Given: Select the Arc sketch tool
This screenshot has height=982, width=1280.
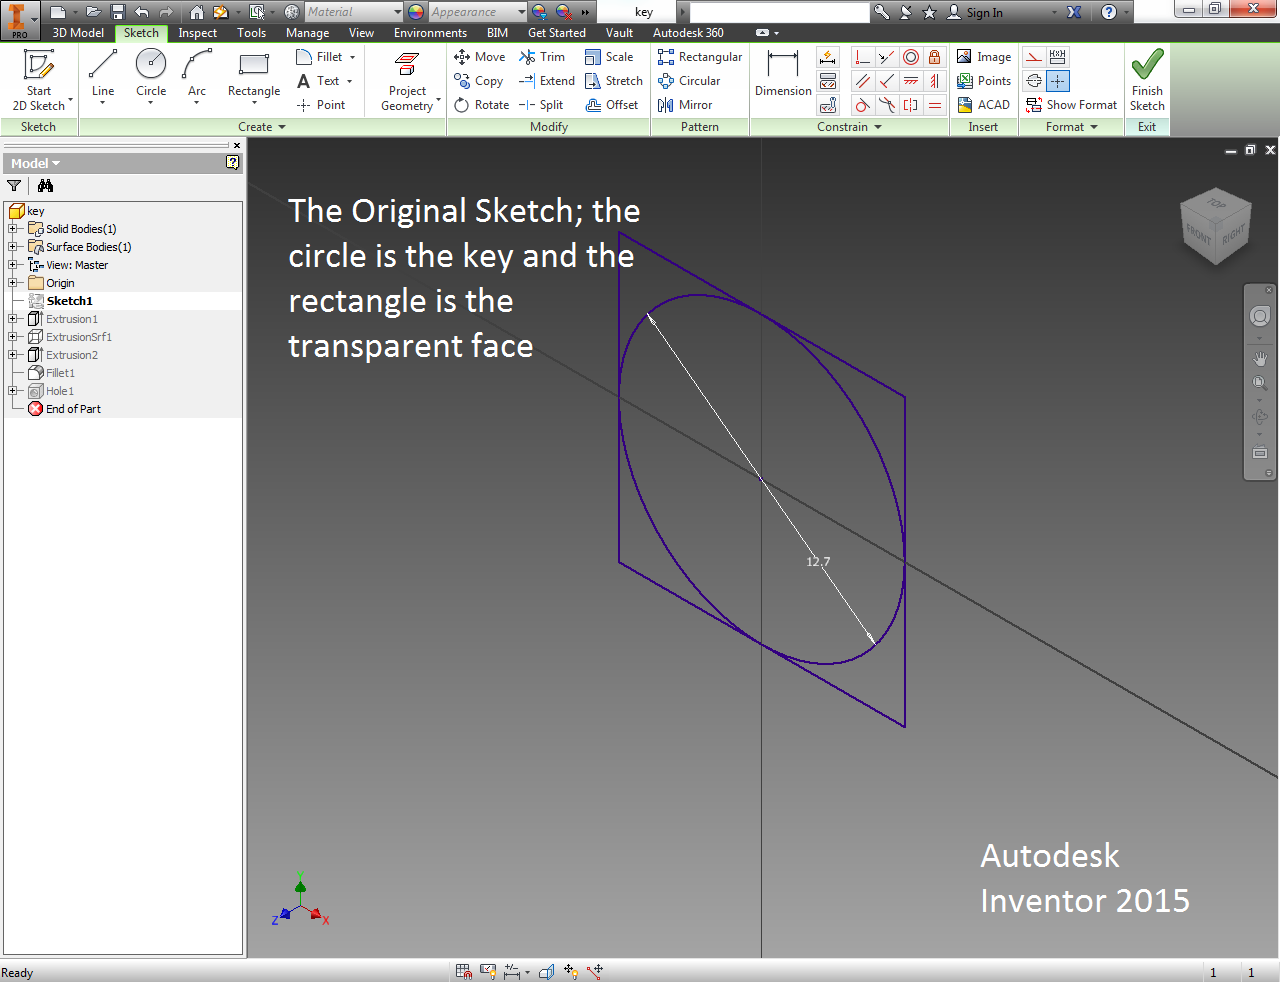Looking at the screenshot, I should 197,77.
